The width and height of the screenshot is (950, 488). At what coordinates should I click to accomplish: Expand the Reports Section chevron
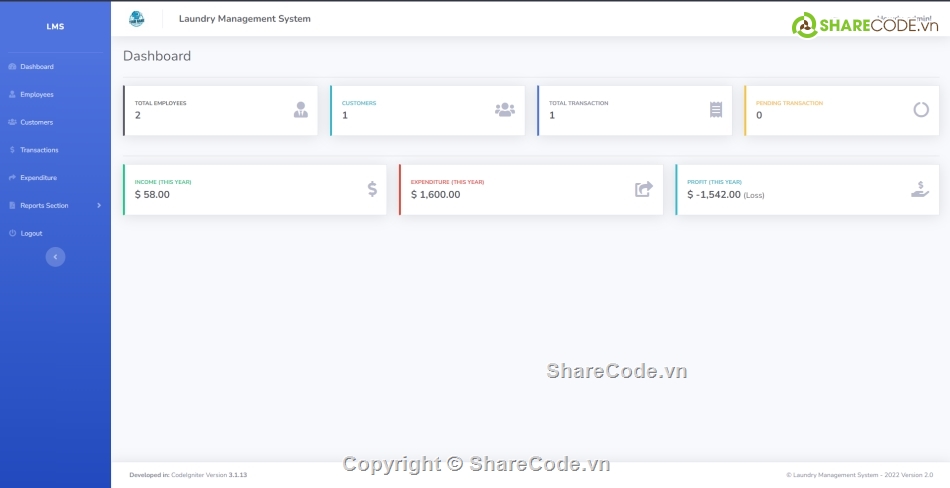[99, 206]
